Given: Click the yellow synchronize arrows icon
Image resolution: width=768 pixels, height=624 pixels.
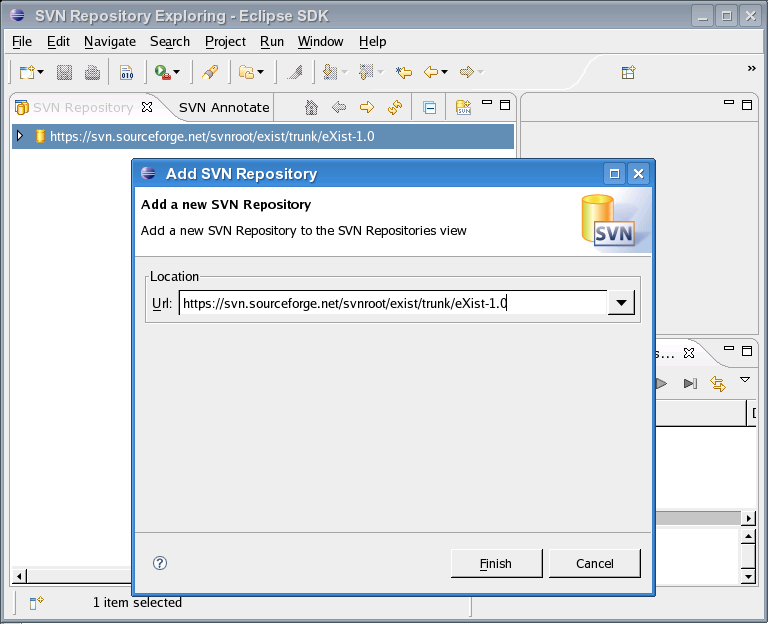Looking at the screenshot, I should (718, 384).
